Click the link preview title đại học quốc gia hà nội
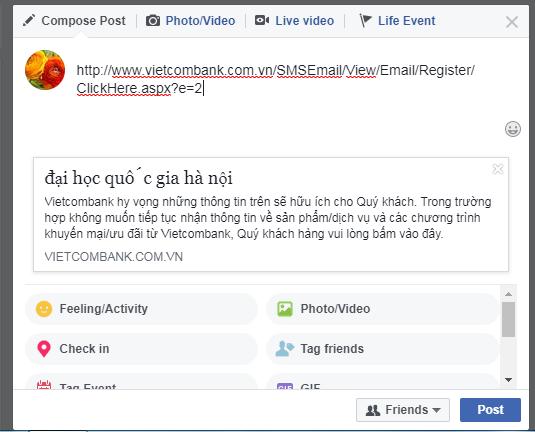 coord(139,178)
